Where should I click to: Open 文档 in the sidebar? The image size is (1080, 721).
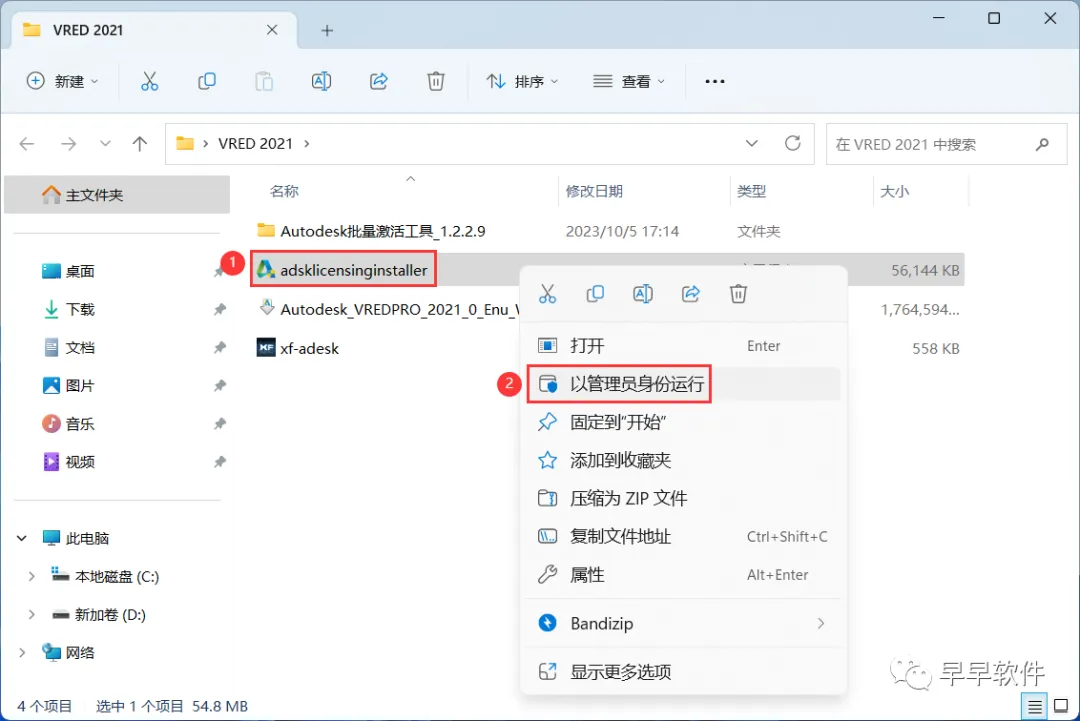pos(80,347)
